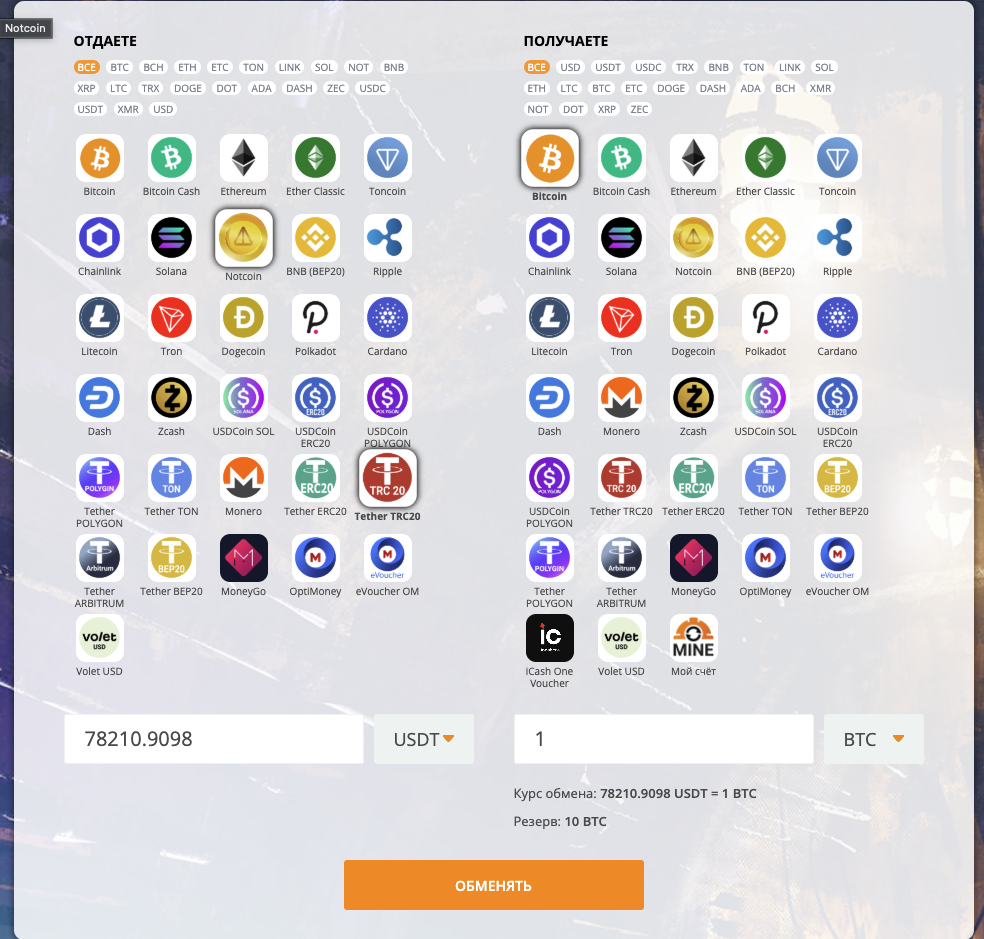Filter give list by USDT tag
Screen dimensions: 984x939
point(90,109)
